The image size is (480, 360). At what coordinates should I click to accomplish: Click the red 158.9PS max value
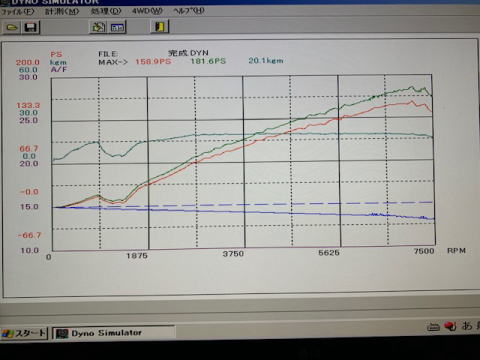click(153, 62)
